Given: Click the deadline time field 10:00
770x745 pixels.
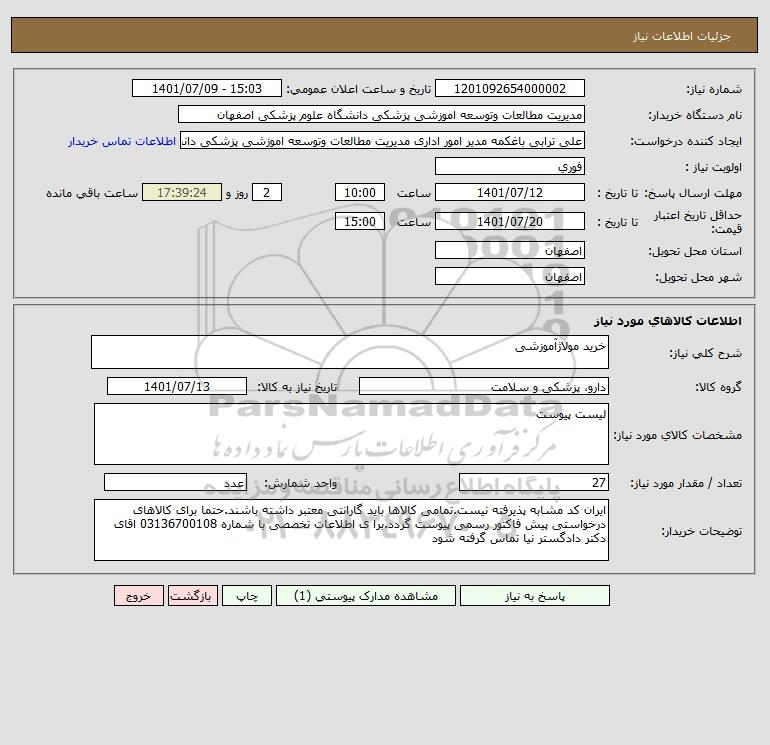Looking at the screenshot, I should tap(359, 193).
